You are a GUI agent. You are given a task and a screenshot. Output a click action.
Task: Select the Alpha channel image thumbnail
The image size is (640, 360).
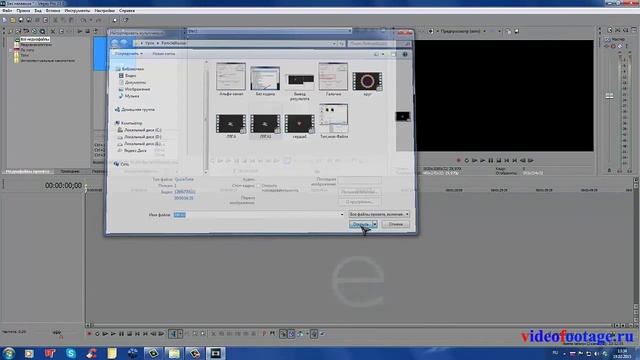tap(231, 76)
